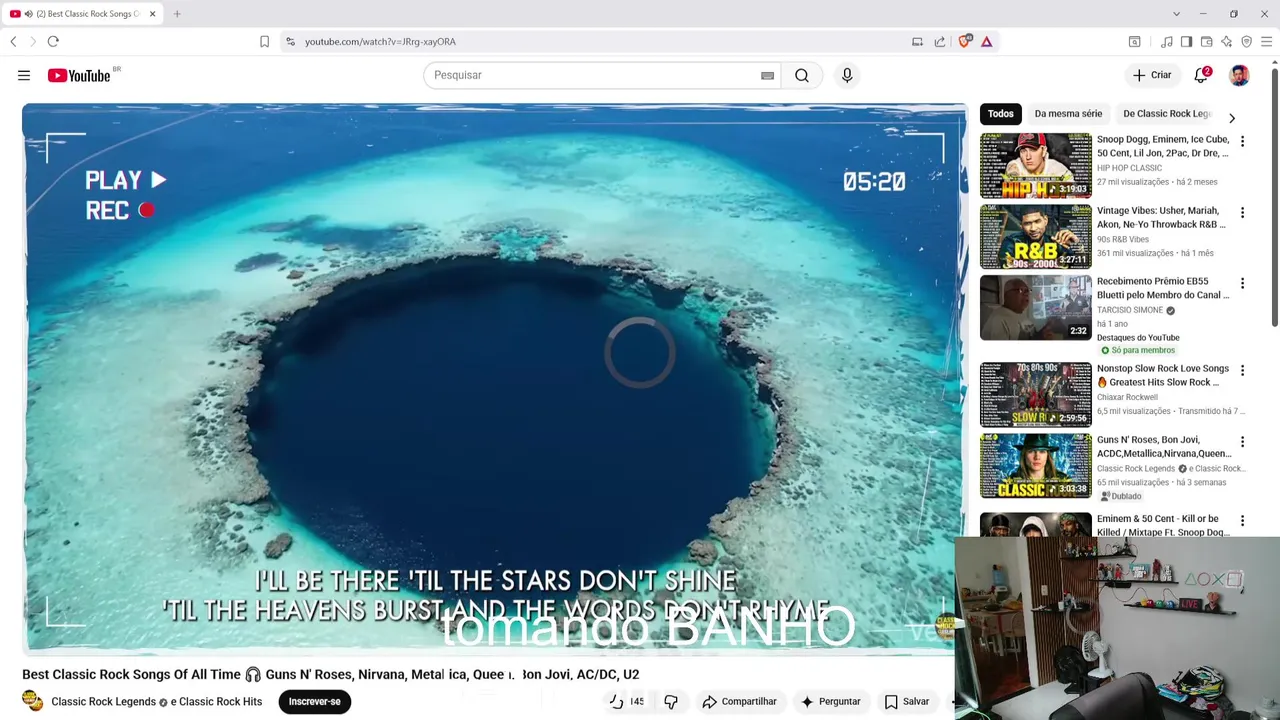Open the Brave VPN shield icon
The height and width of the screenshot is (720, 1280).
(x=1246, y=42)
